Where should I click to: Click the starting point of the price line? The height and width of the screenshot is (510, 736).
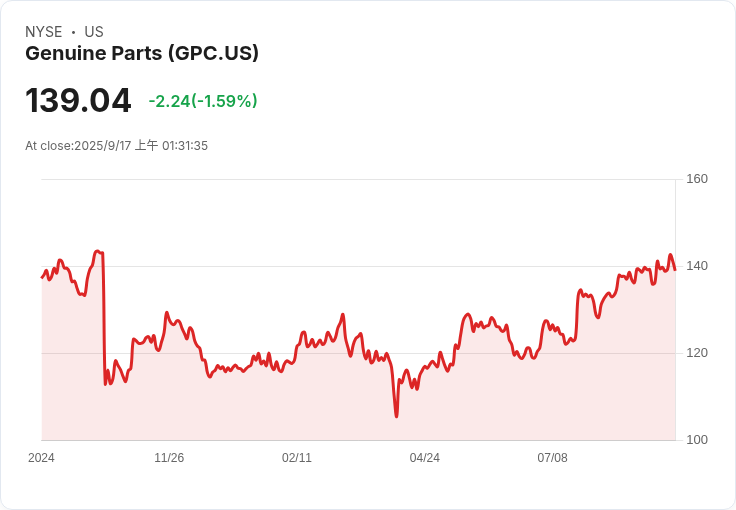[x=42, y=277]
